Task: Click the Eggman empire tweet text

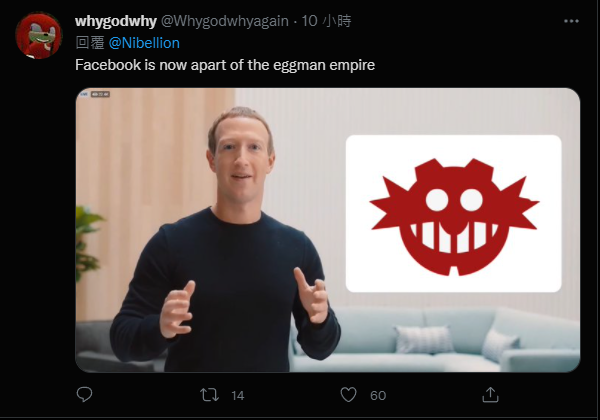Action: click(x=213, y=64)
